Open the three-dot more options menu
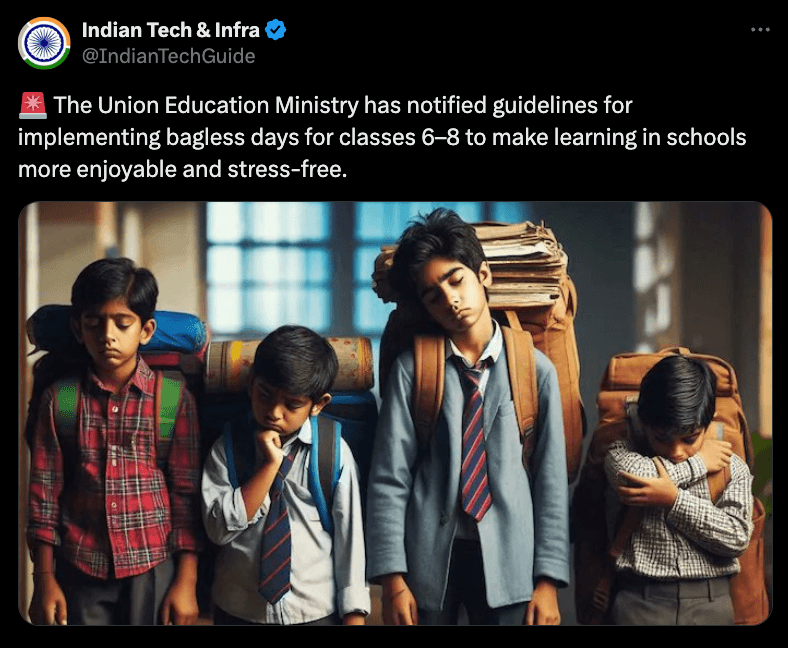This screenshot has height=648, width=788. pos(760,30)
